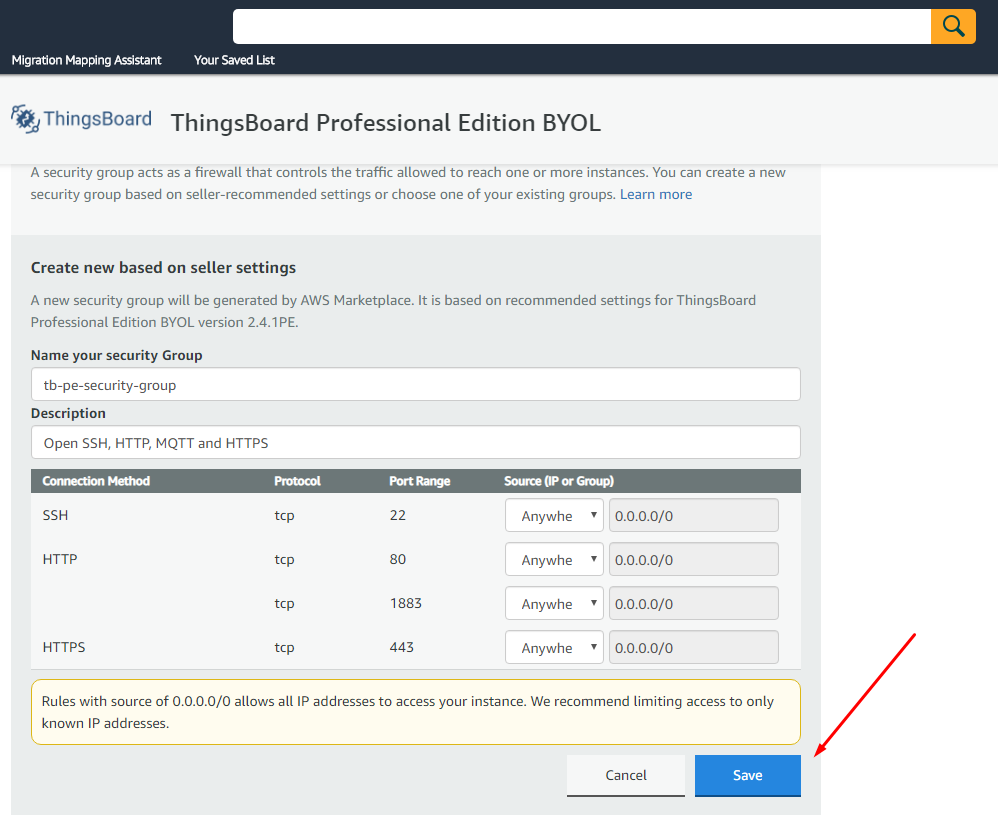Click the orange search magnifier icon
The height and width of the screenshot is (816, 998).
click(953, 26)
